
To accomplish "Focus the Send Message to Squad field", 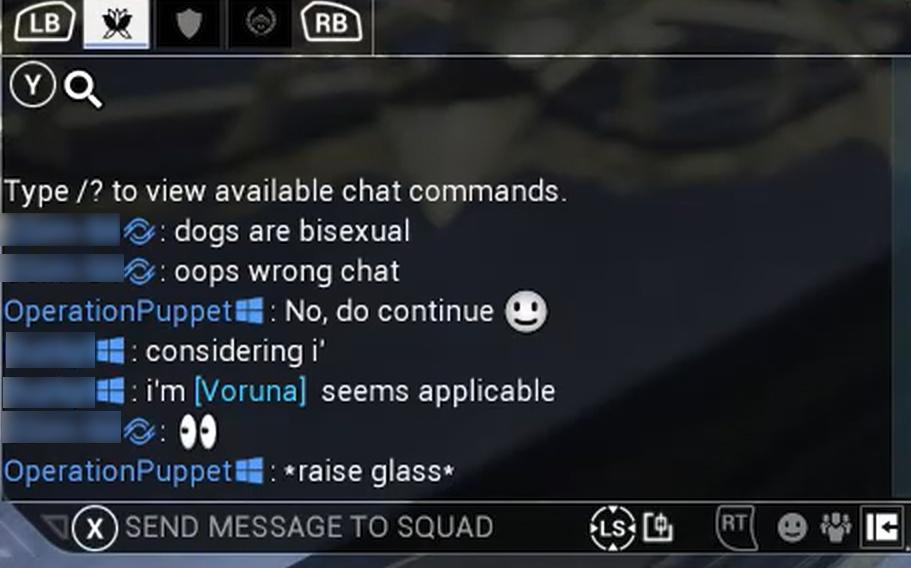I will pyautogui.click(x=309, y=527).
